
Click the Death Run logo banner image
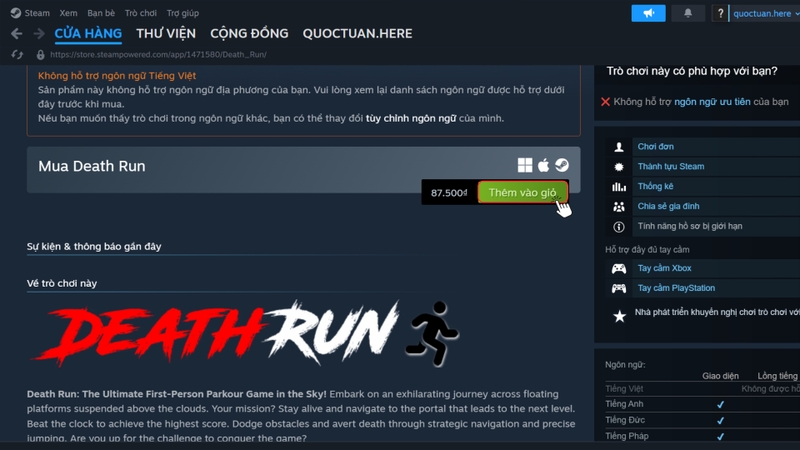click(x=245, y=334)
